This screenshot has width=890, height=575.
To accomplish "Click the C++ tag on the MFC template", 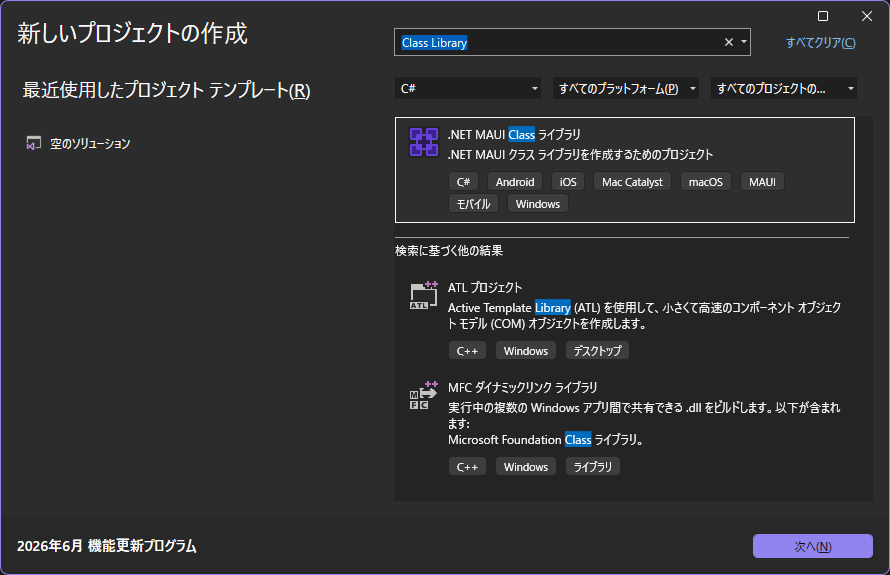I will (x=467, y=467).
